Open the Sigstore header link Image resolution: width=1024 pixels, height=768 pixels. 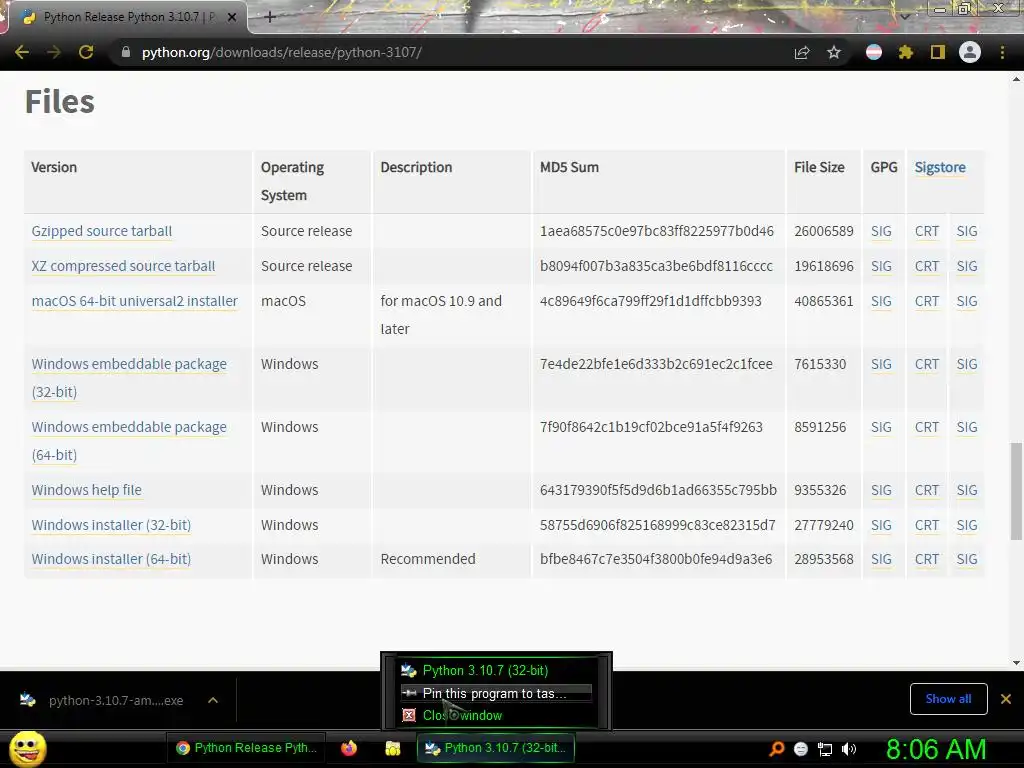point(940,167)
